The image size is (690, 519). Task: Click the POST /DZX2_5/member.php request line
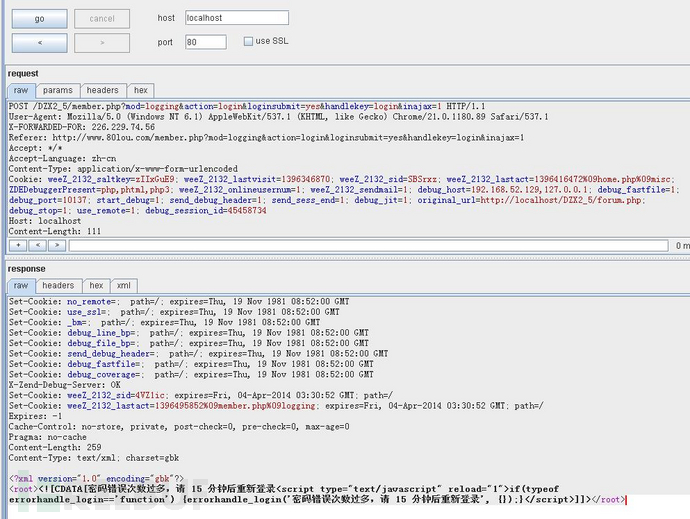click(247, 106)
